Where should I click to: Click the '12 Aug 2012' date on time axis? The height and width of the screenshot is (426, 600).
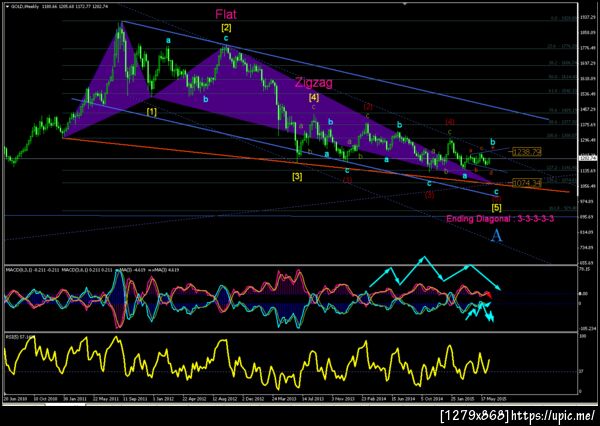225,399
